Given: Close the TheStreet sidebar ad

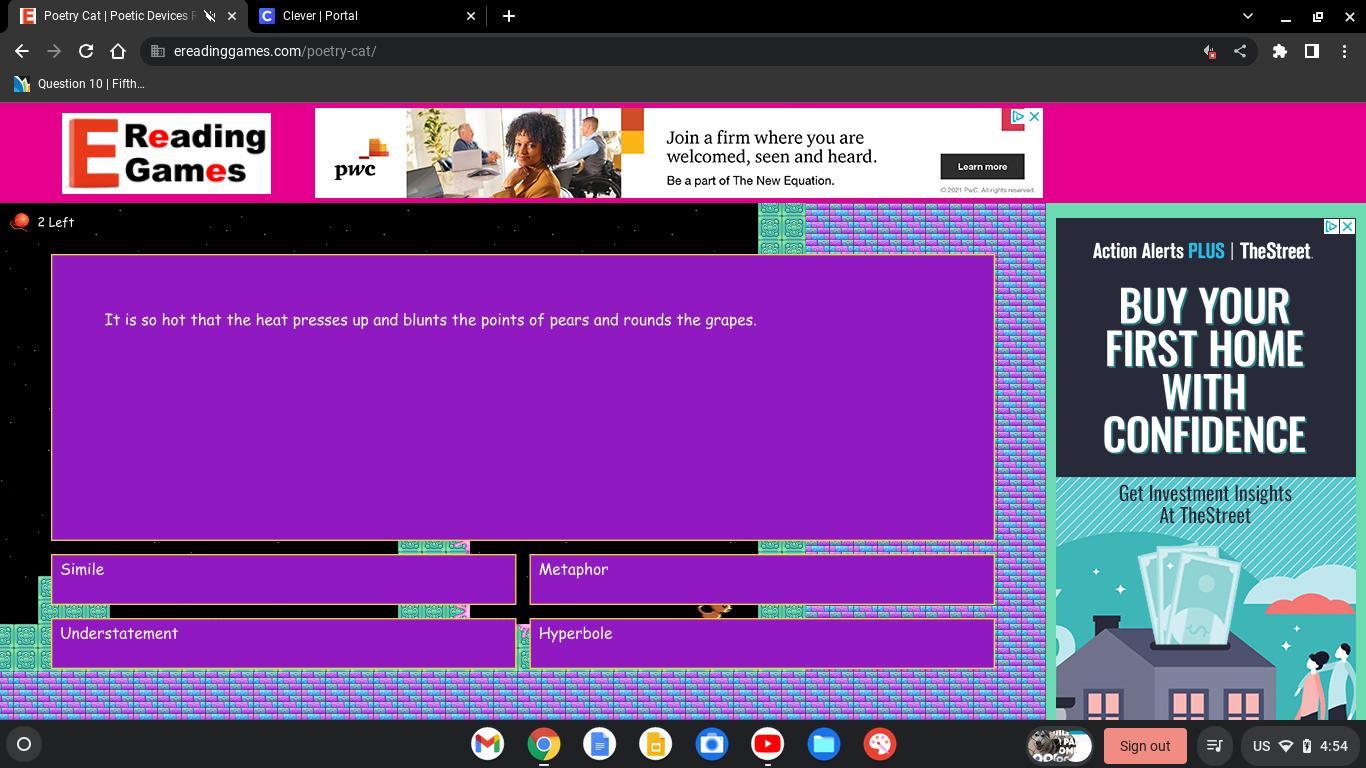Looking at the screenshot, I should click(x=1348, y=227).
